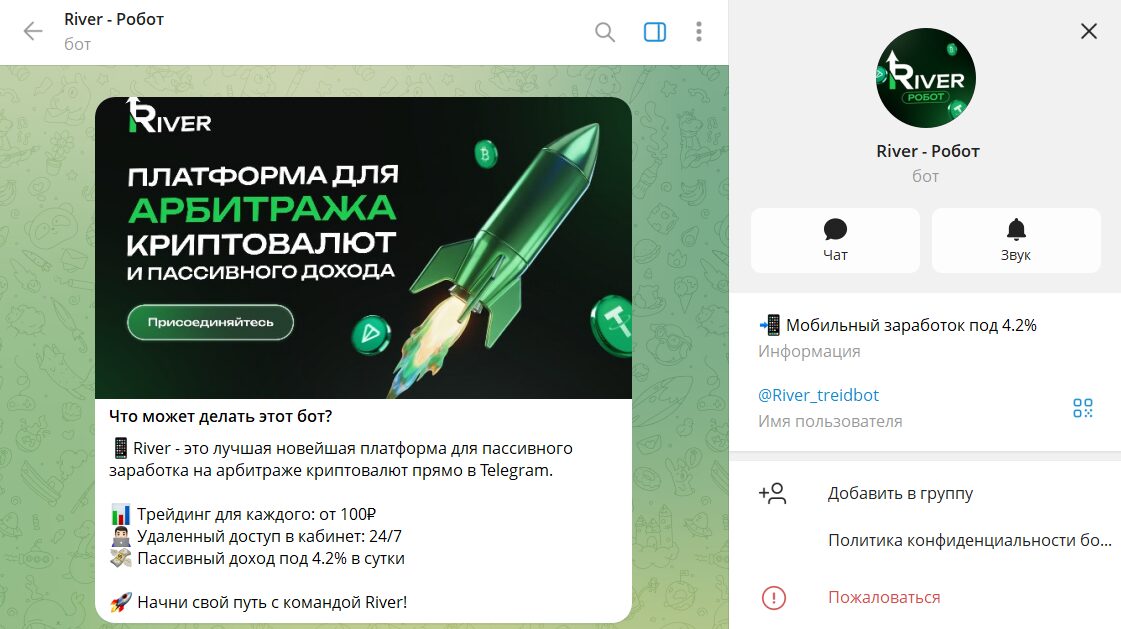Select Добавить в группу option
The image size is (1121, 629).
(900, 493)
